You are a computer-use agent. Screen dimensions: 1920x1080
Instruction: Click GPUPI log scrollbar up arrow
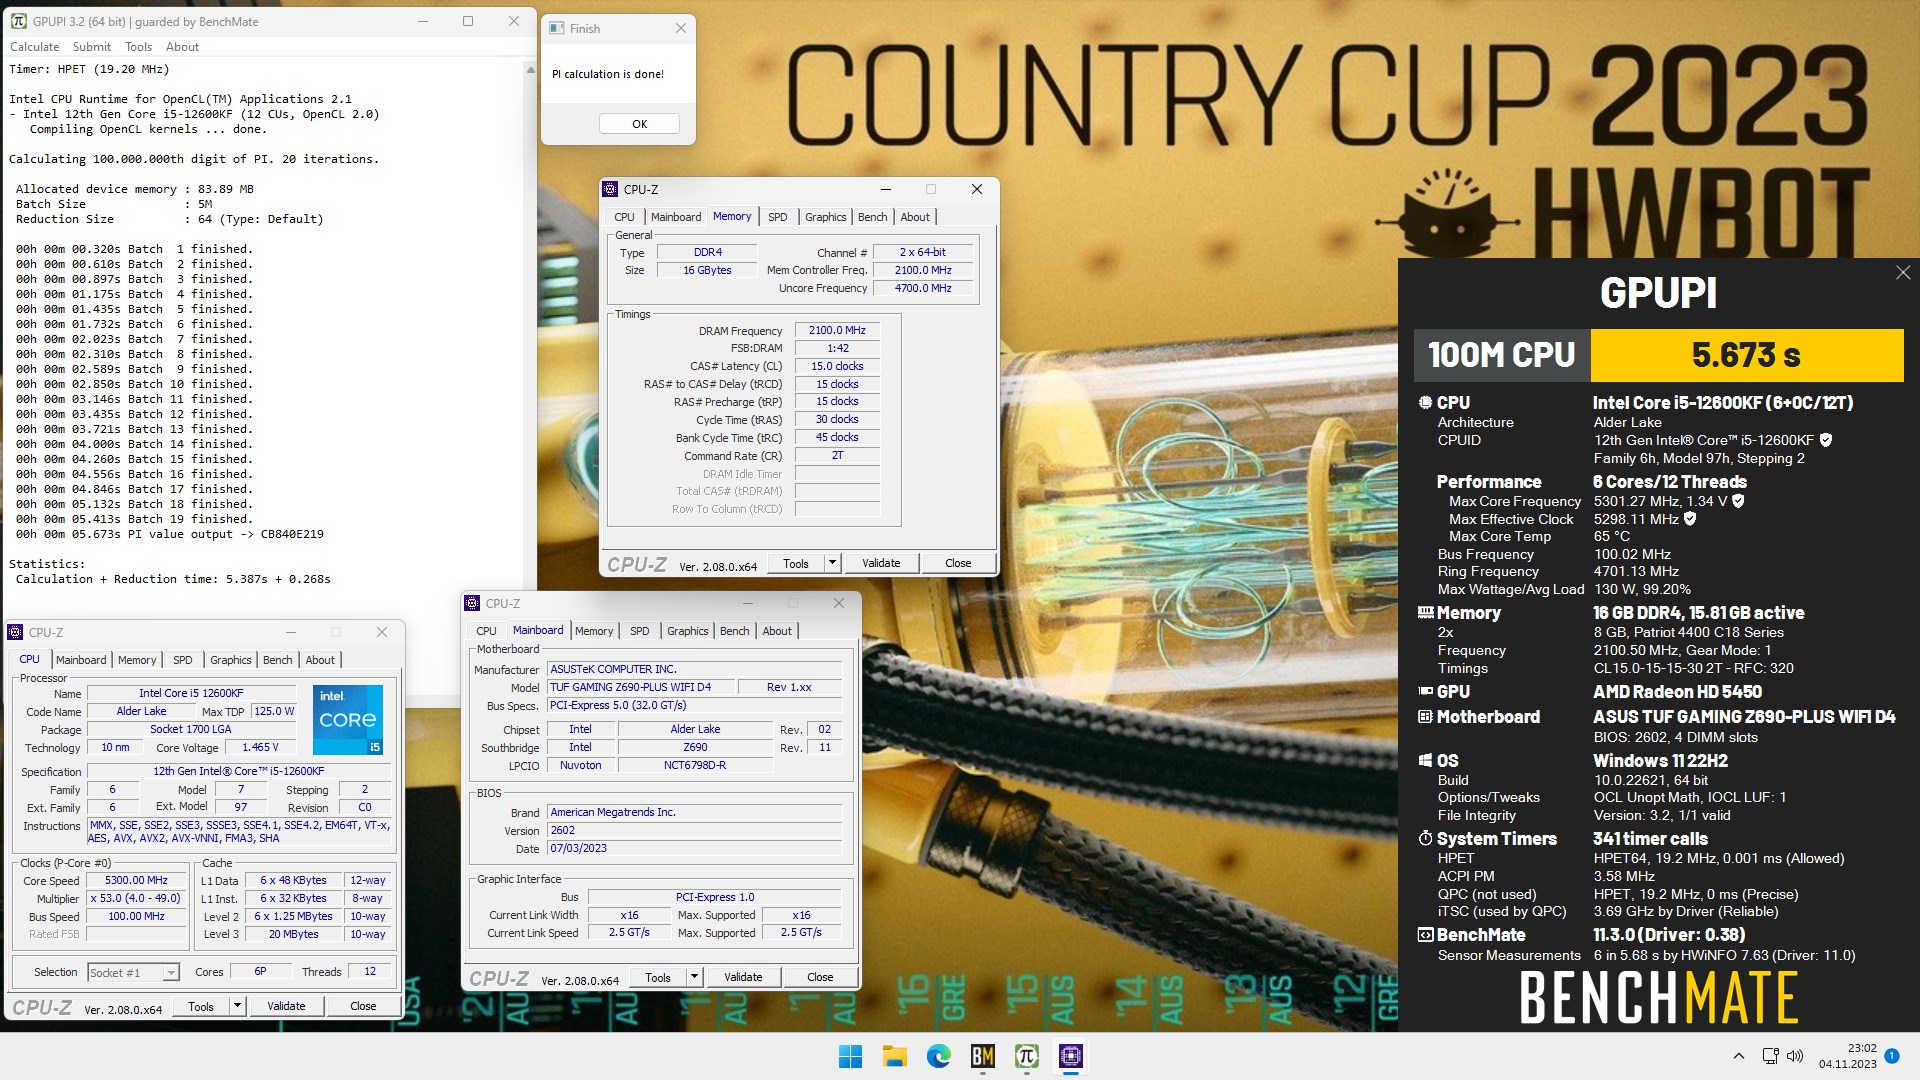click(530, 69)
